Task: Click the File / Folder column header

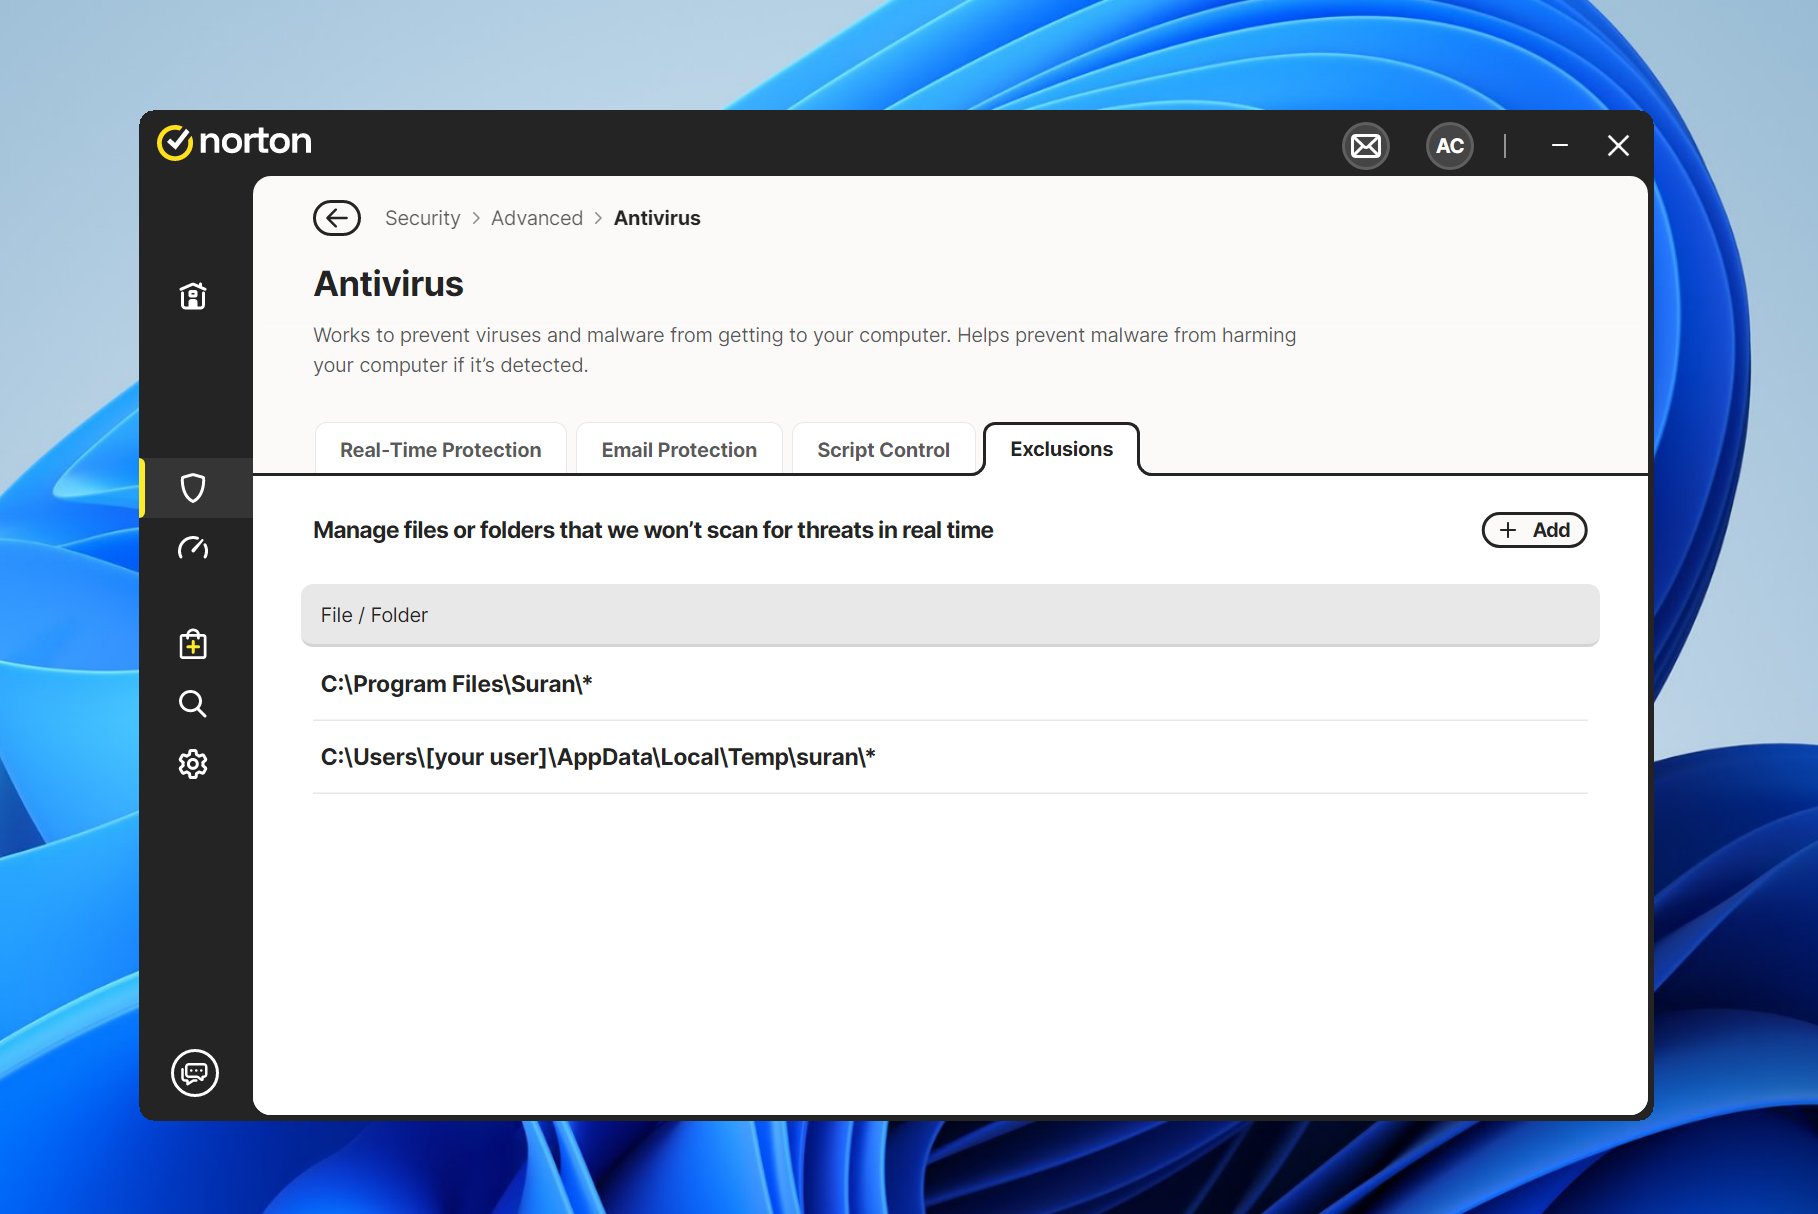Action: tap(950, 615)
